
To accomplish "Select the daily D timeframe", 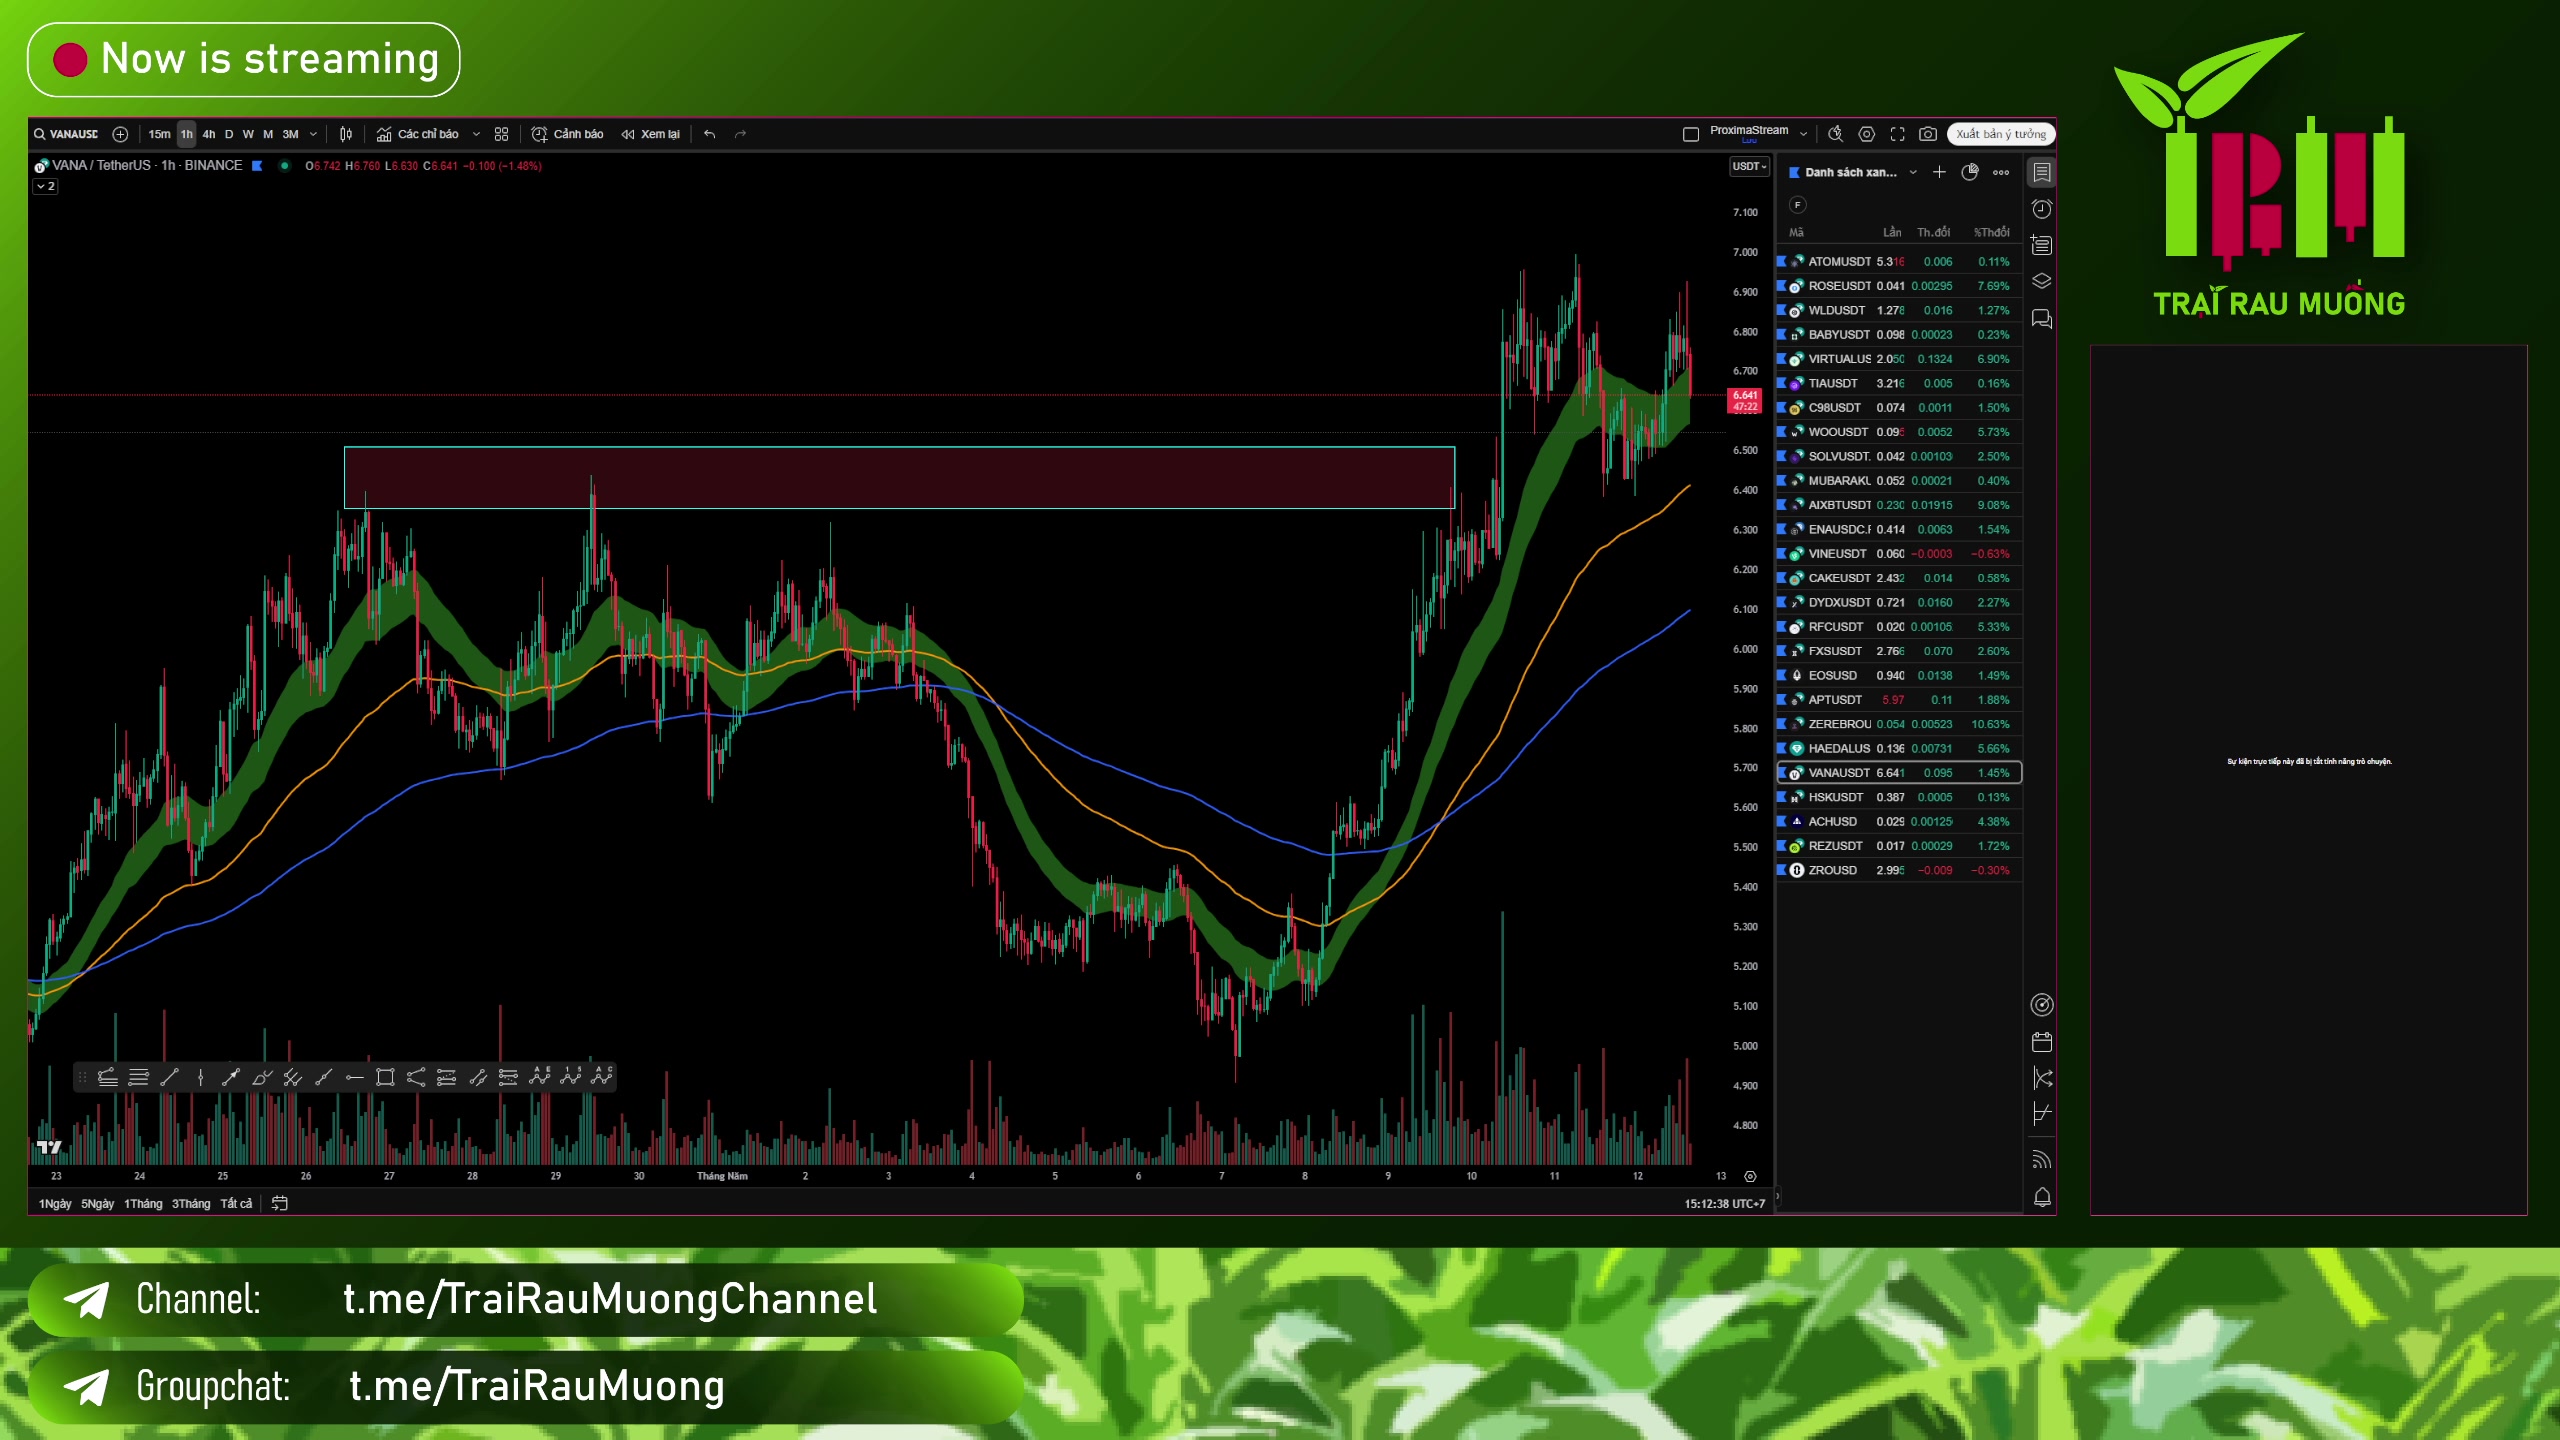I will click(229, 134).
